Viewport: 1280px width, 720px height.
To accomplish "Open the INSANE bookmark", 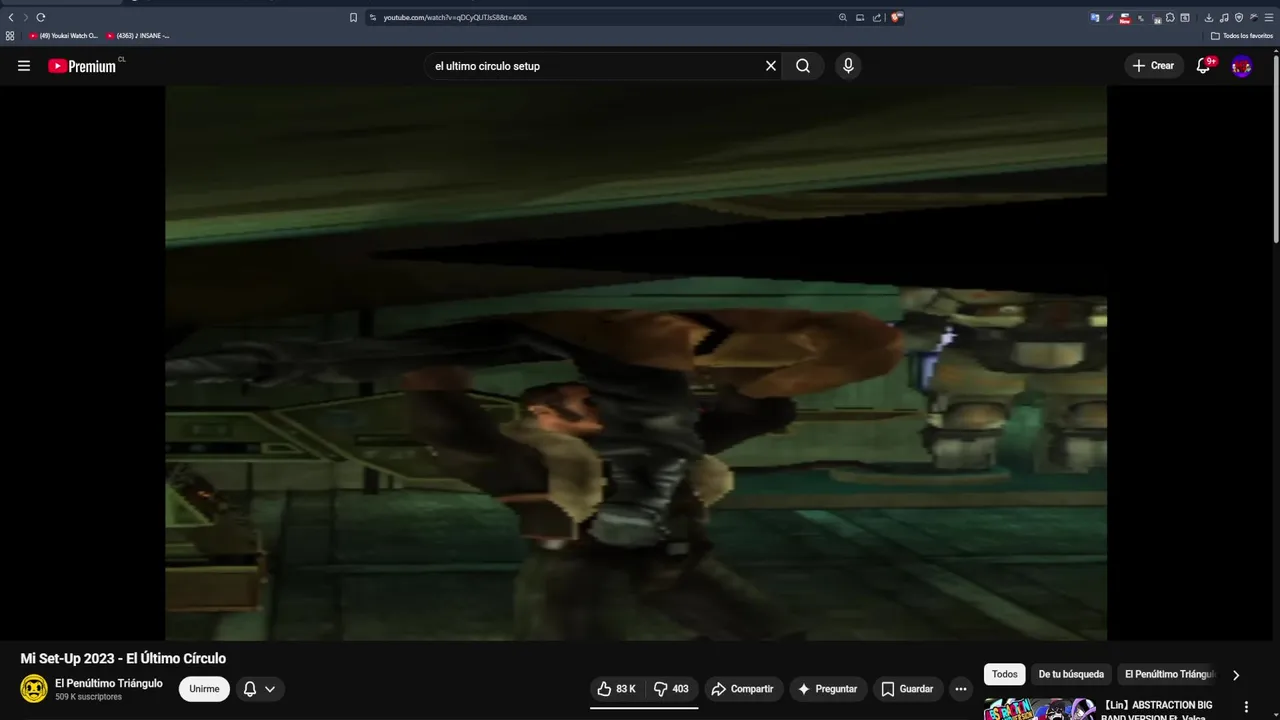I will 138,36.
